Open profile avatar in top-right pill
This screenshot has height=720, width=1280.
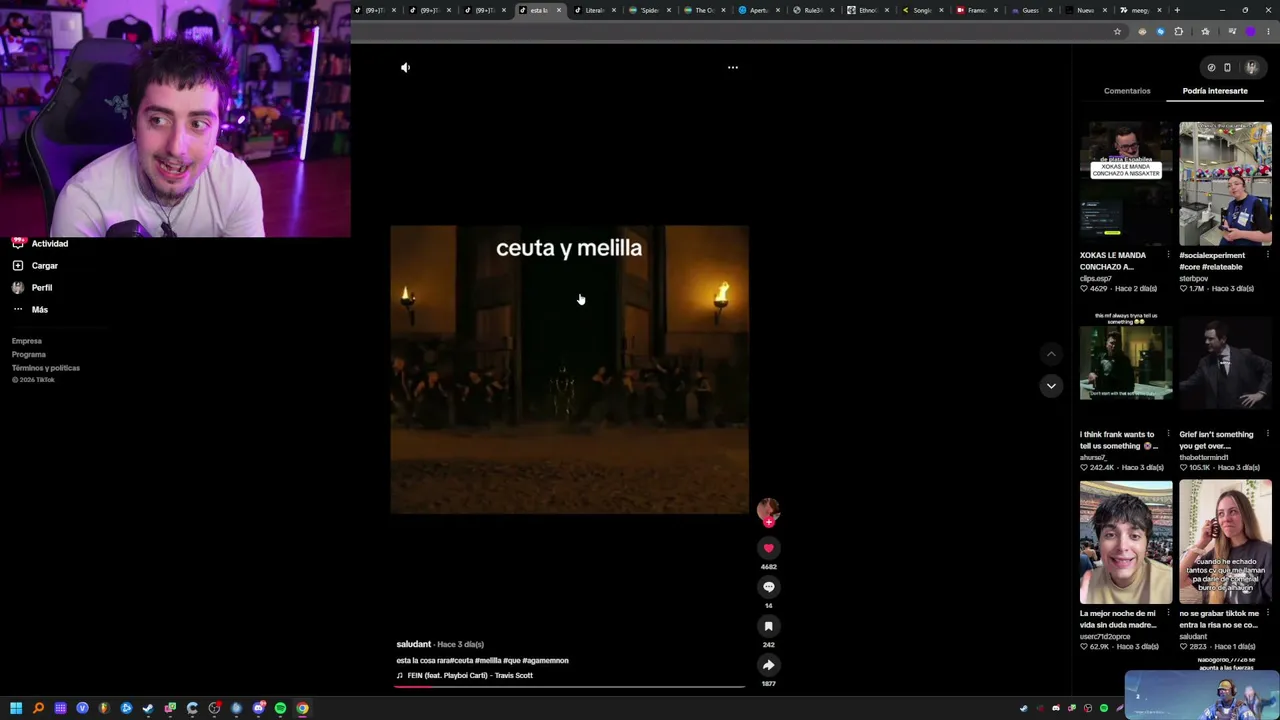[1251, 68]
